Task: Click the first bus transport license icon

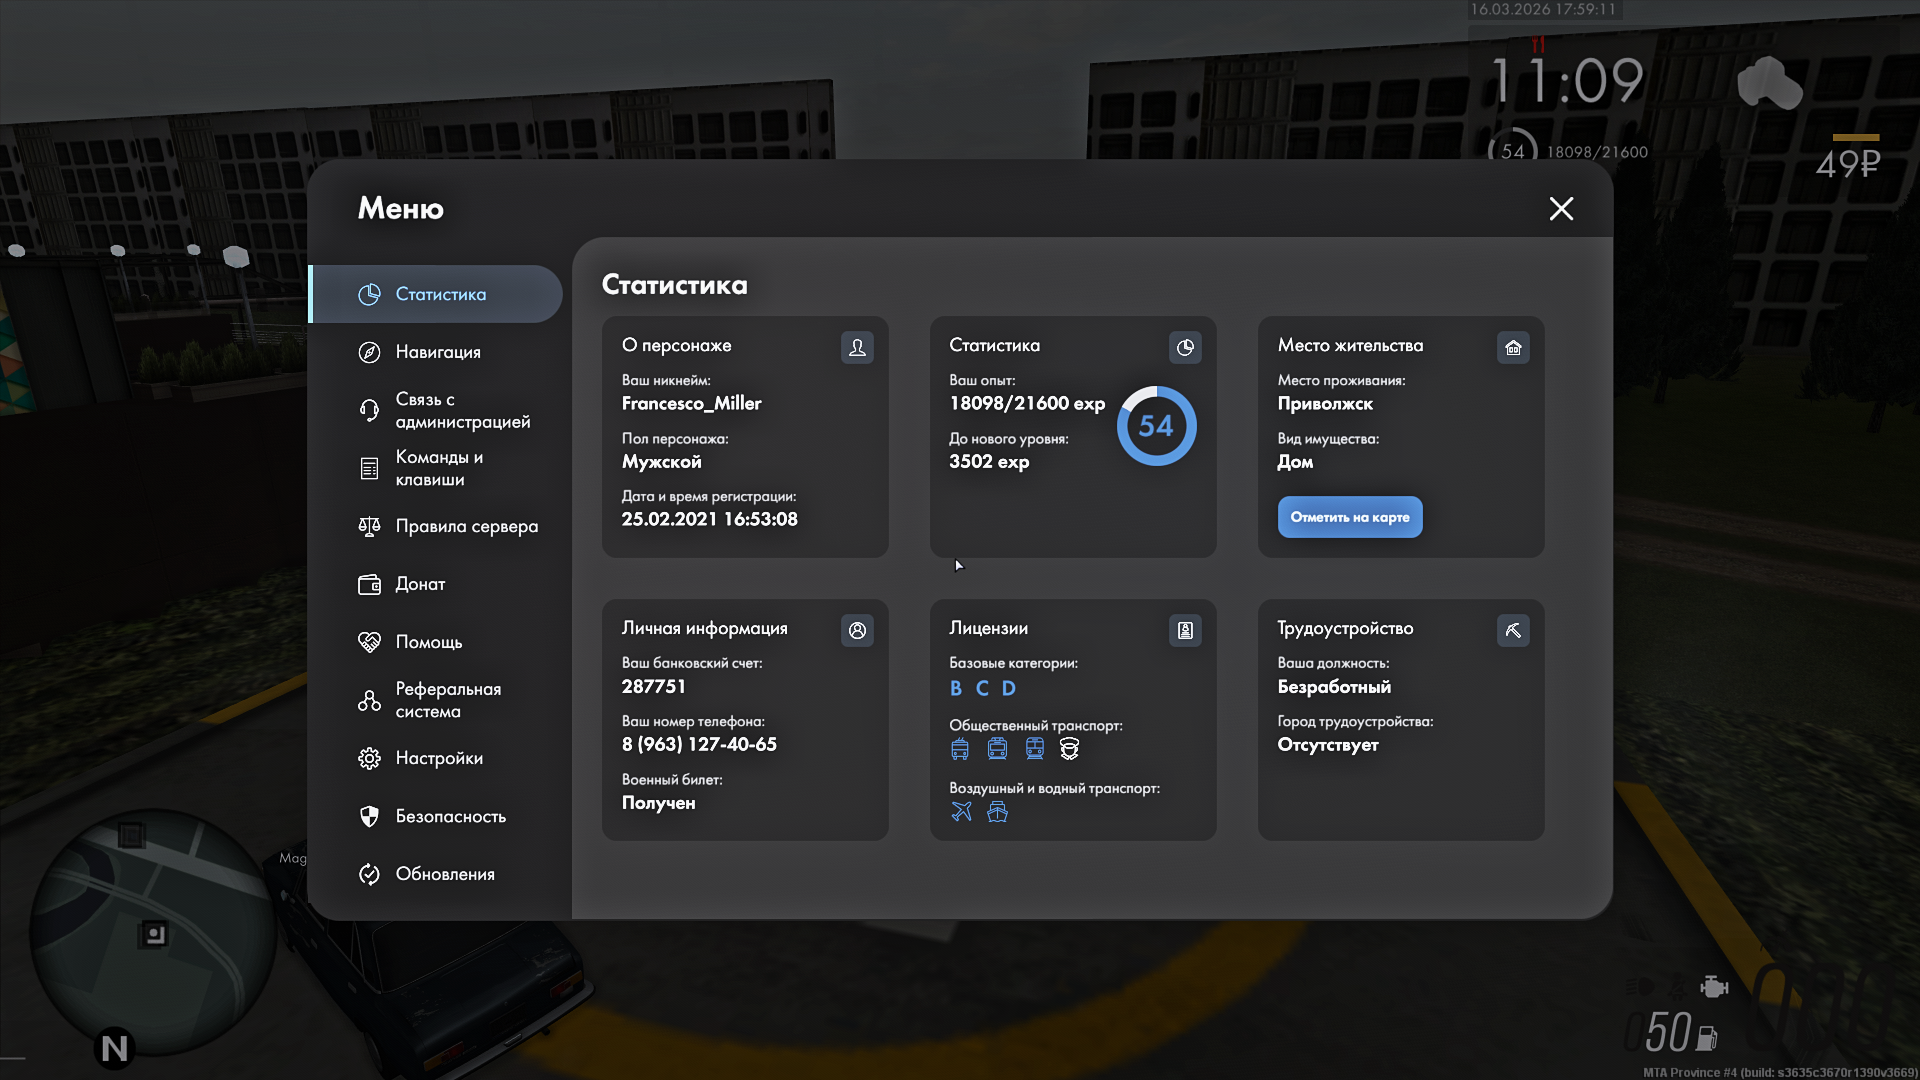Action: [x=960, y=748]
